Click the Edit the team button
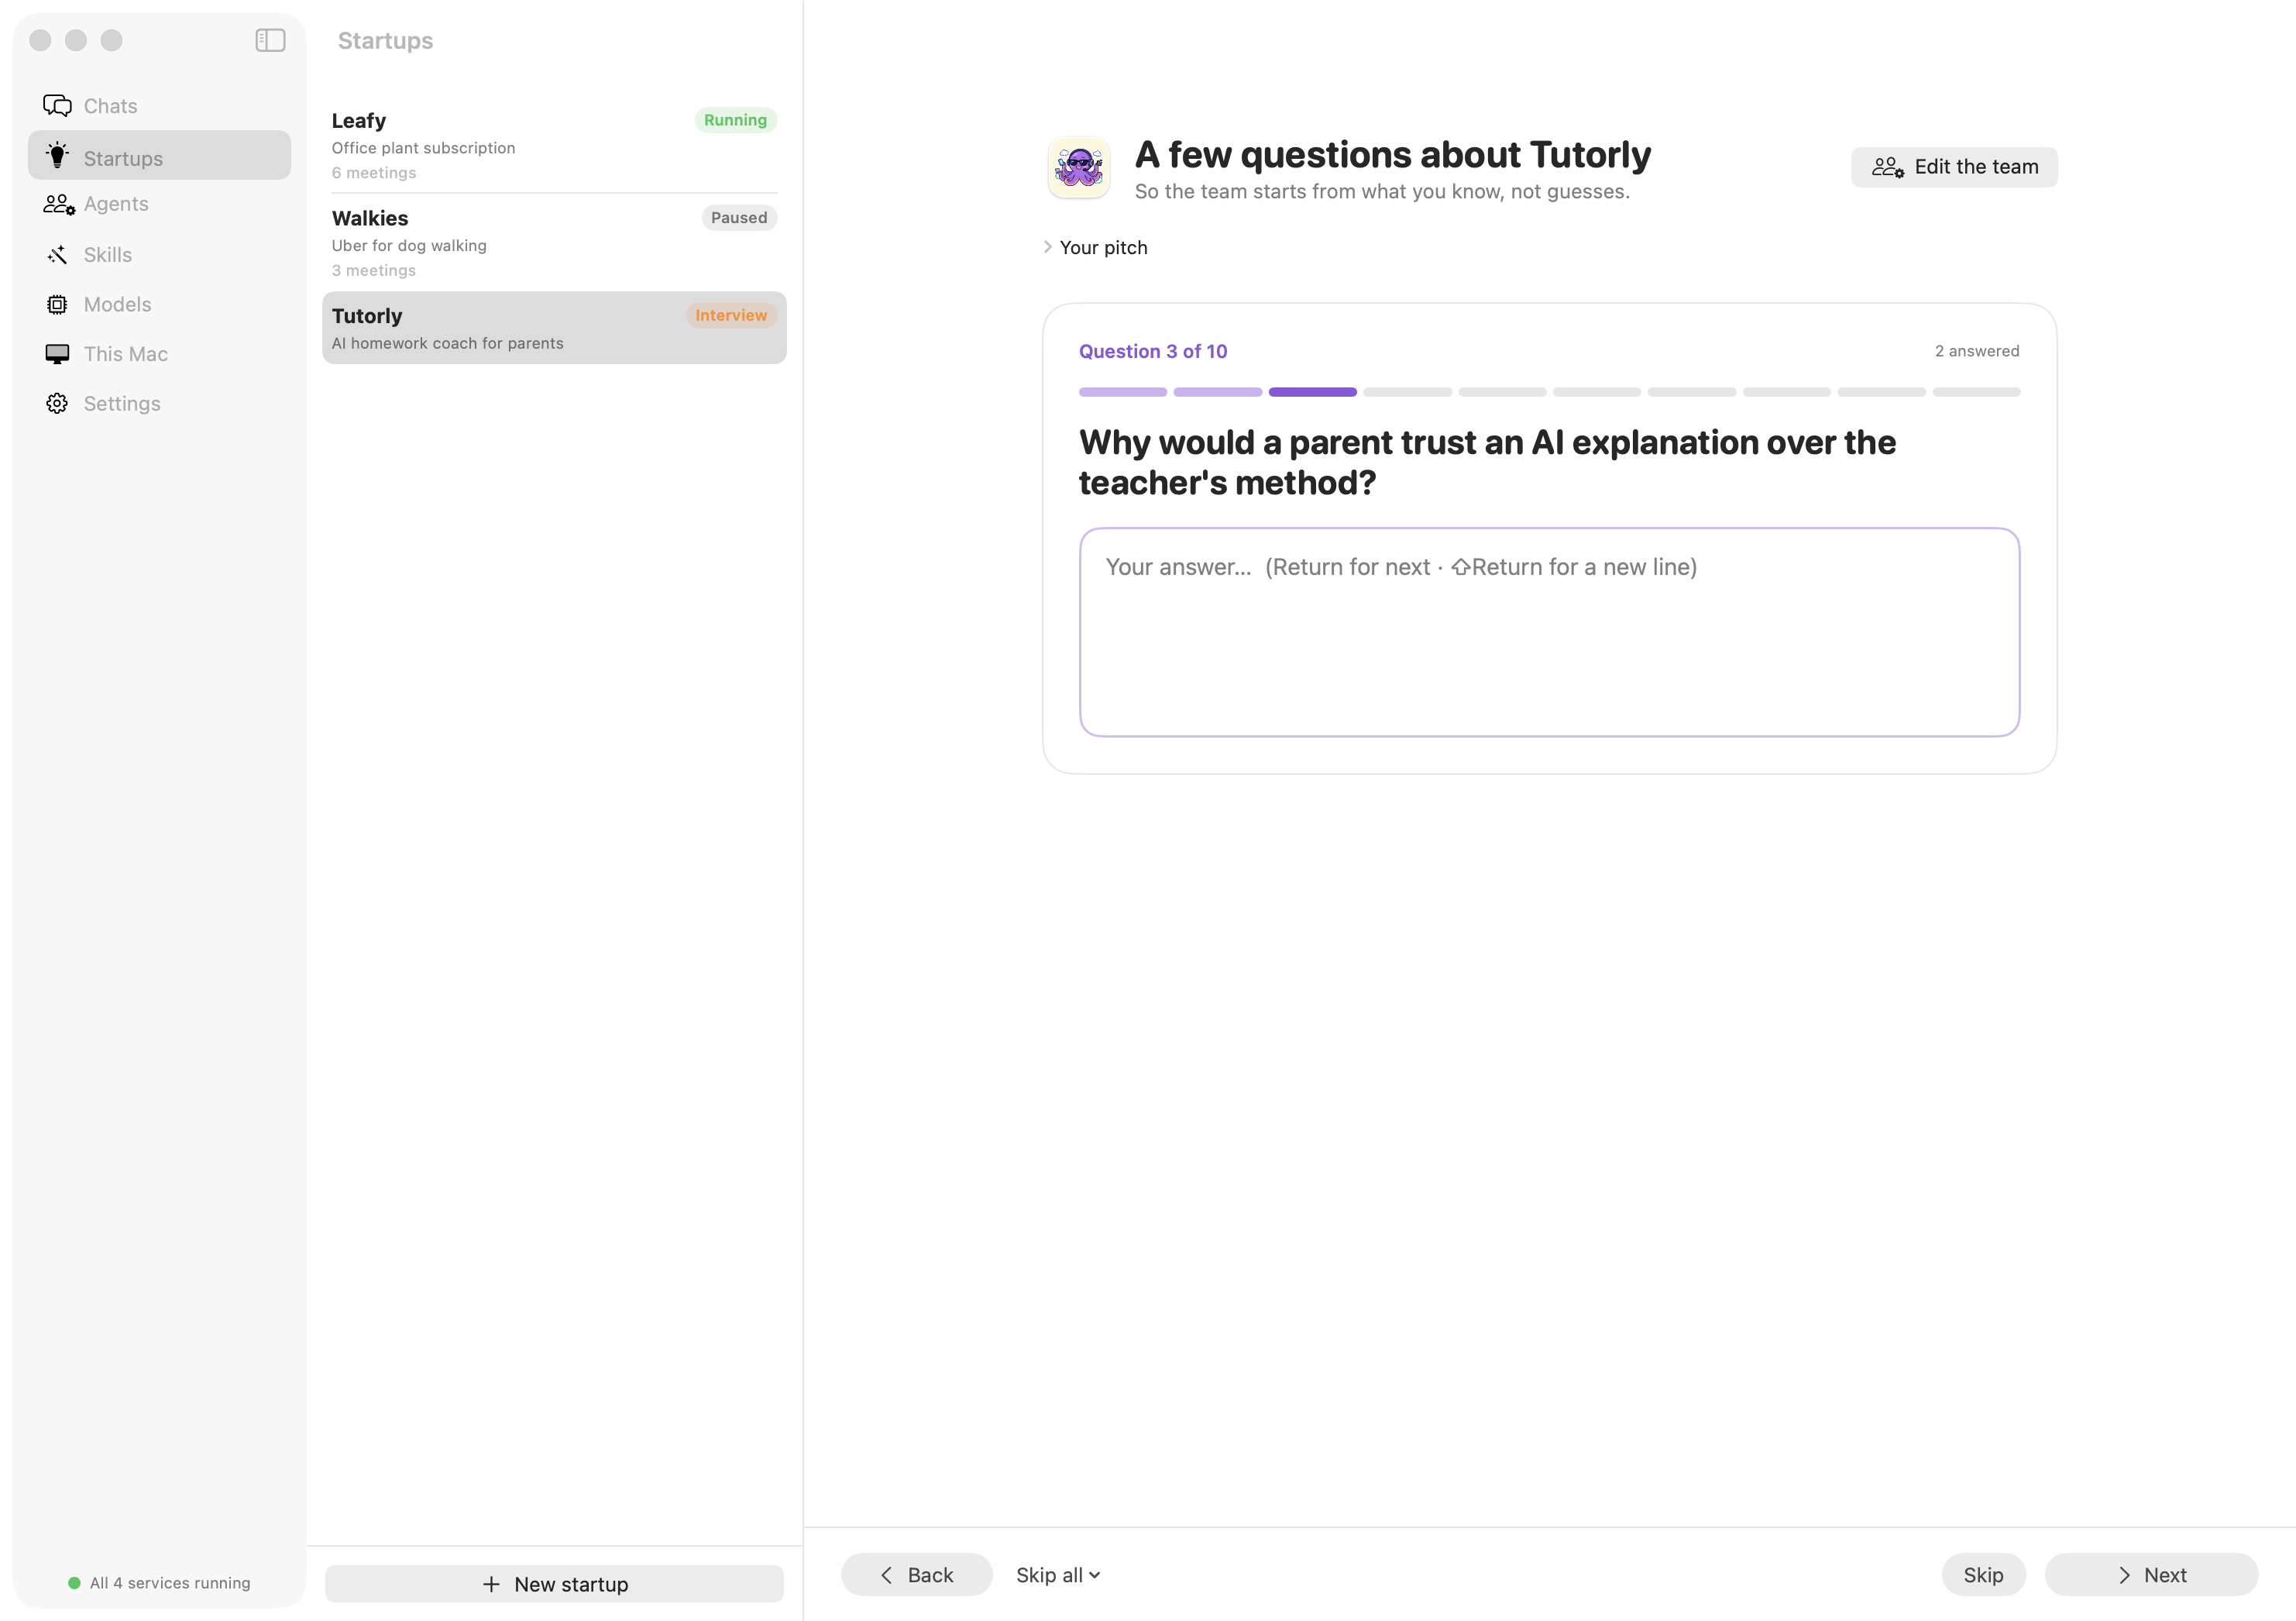The width and height of the screenshot is (2296, 1621). [x=1954, y=167]
